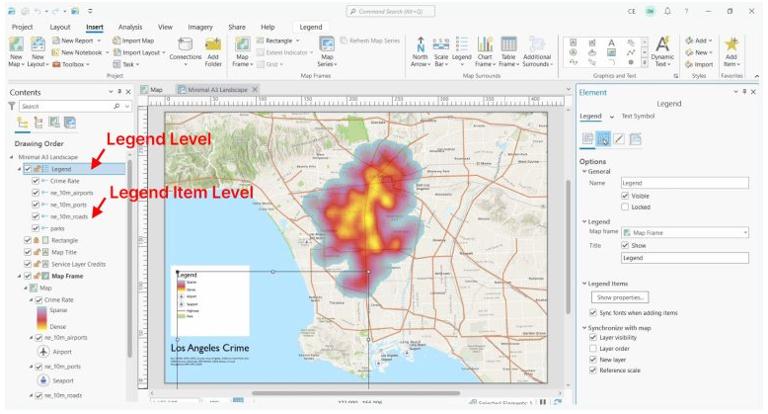Click the Import Layout button
Viewport: 768px width, 414px height.
click(x=140, y=52)
